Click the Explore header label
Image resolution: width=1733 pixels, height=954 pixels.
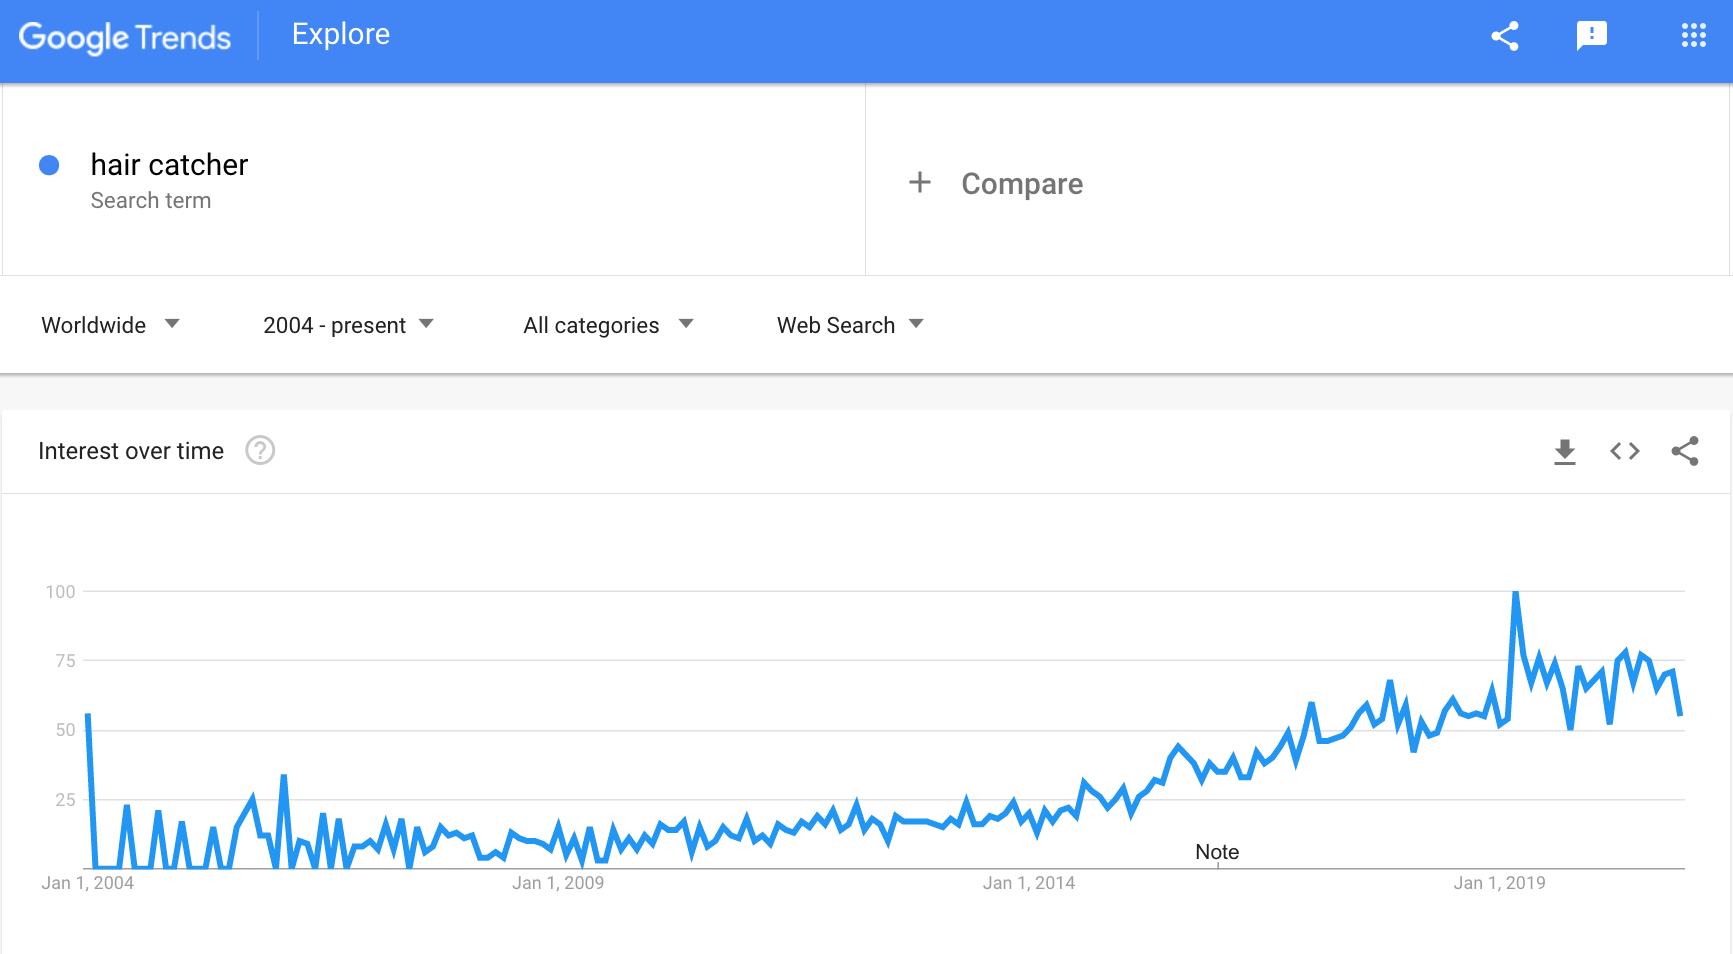click(341, 34)
